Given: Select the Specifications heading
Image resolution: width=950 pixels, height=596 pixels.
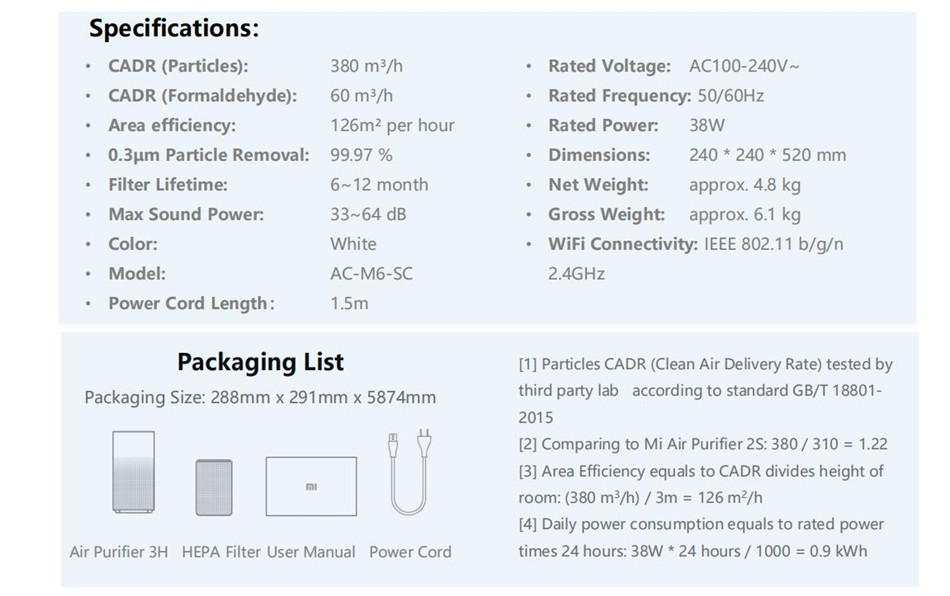Looking at the screenshot, I should 174,28.
